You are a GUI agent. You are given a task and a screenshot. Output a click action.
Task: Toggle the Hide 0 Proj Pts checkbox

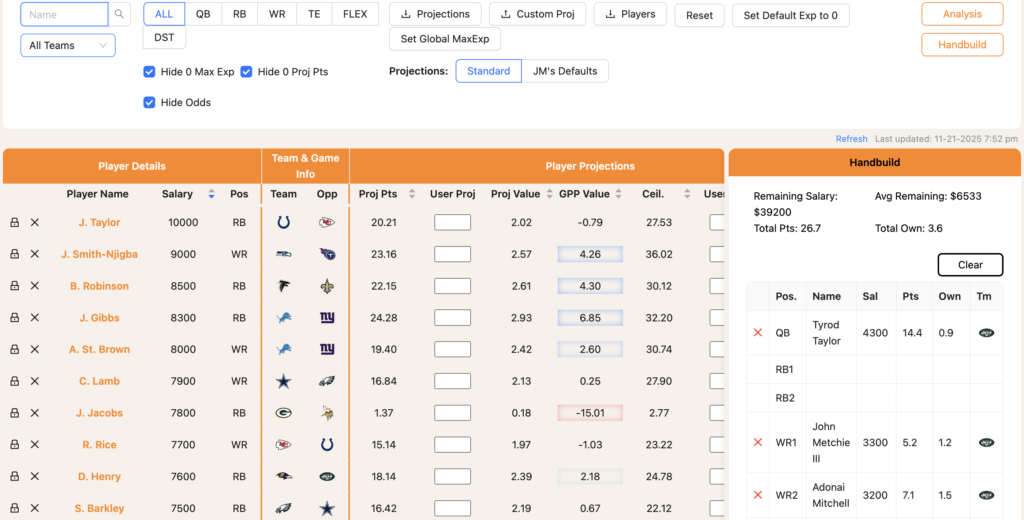pos(246,72)
